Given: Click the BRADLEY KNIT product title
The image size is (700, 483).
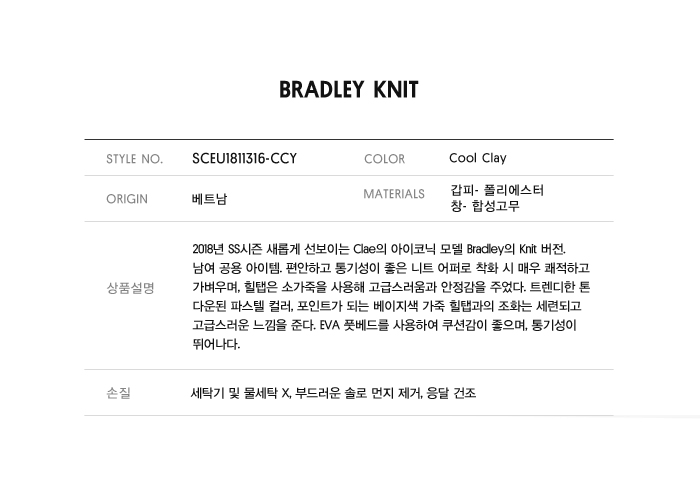Looking at the screenshot, I should click(x=349, y=90).
